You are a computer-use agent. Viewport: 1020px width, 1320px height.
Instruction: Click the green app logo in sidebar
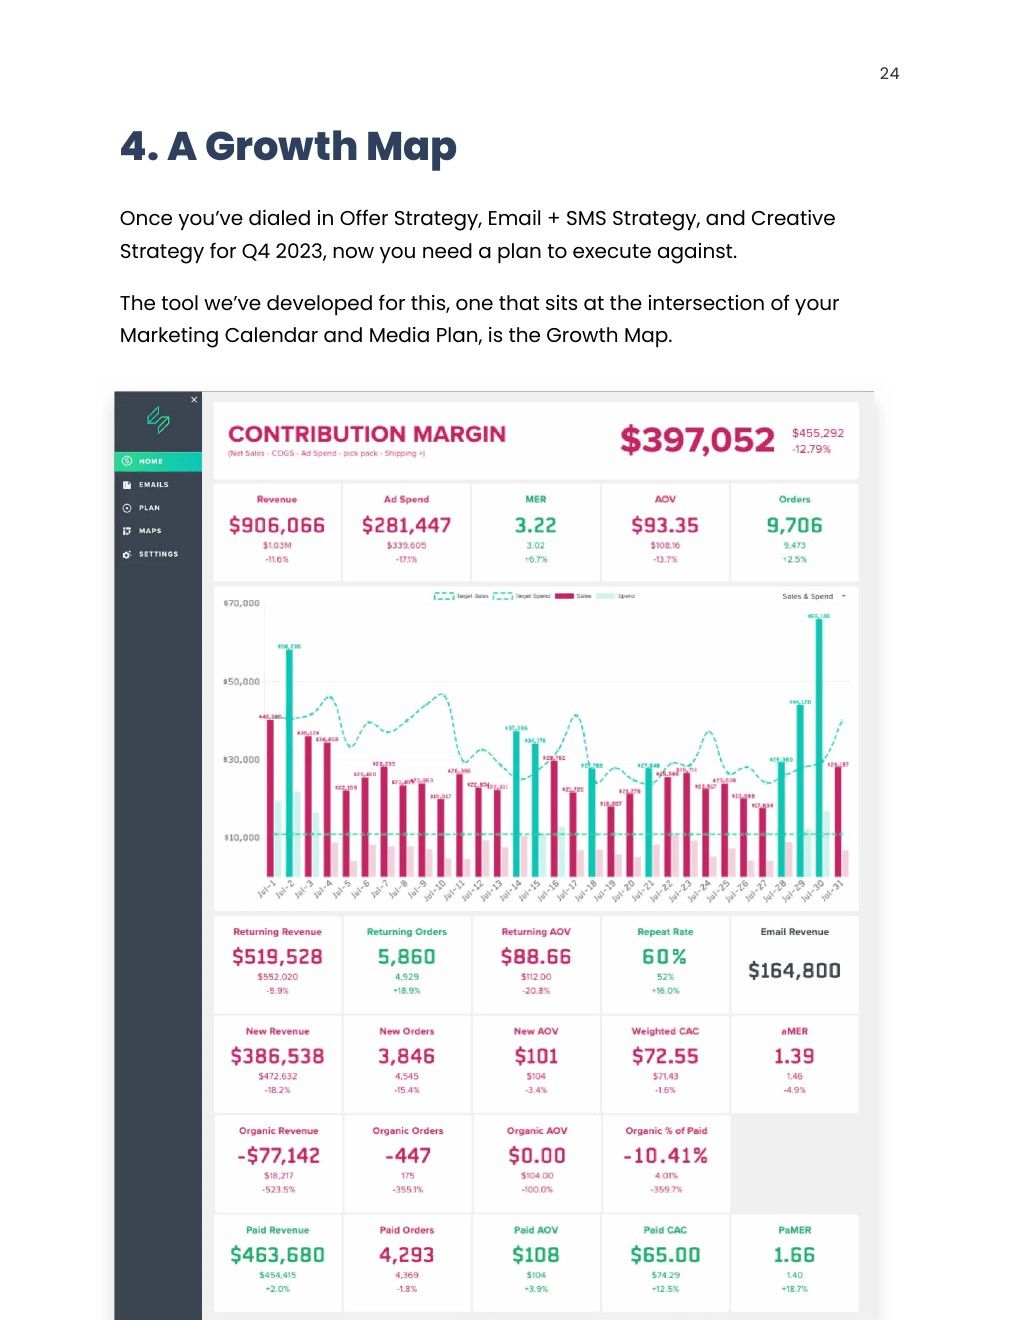click(158, 418)
